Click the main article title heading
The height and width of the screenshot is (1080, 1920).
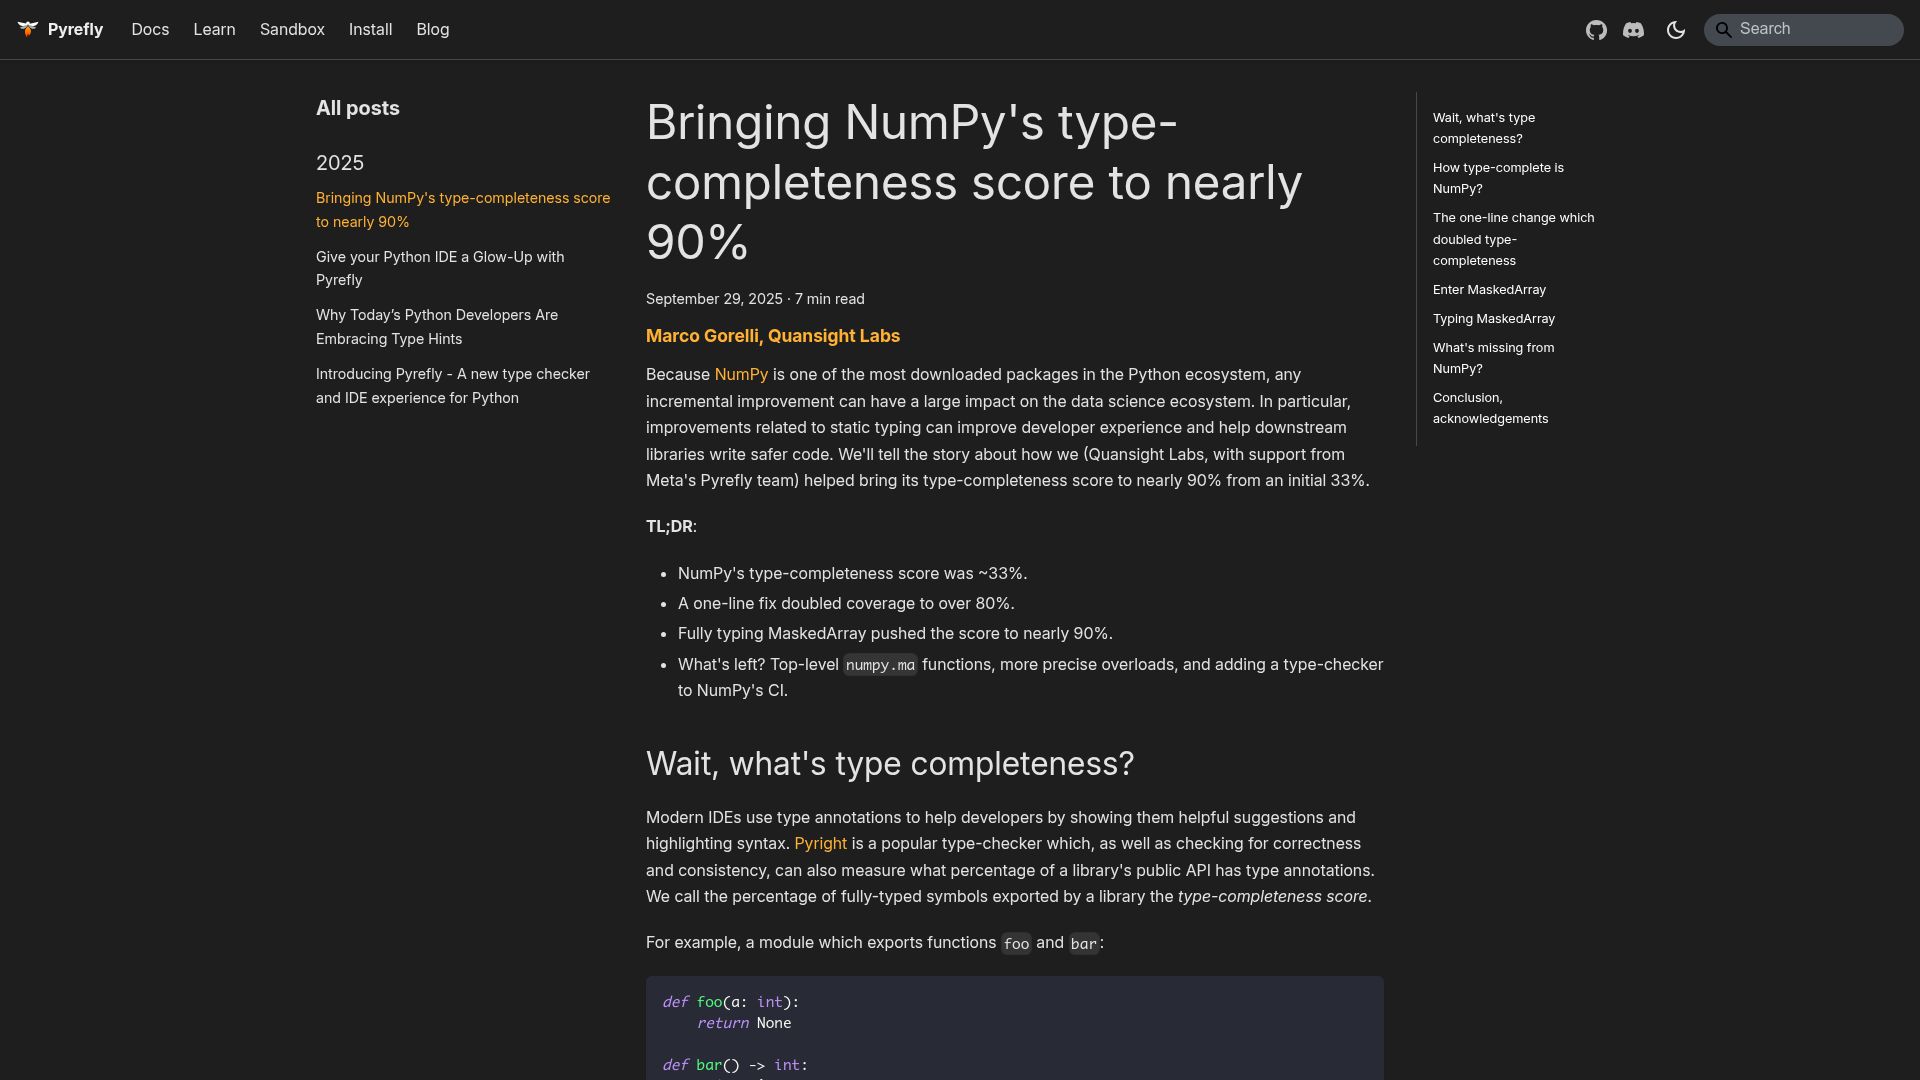pyautogui.click(x=974, y=182)
